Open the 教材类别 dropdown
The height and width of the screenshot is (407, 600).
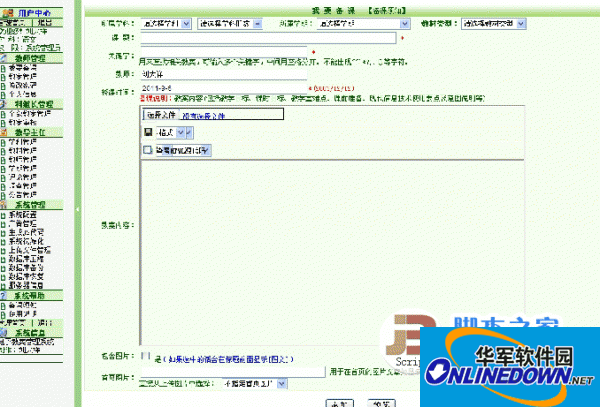494,24
